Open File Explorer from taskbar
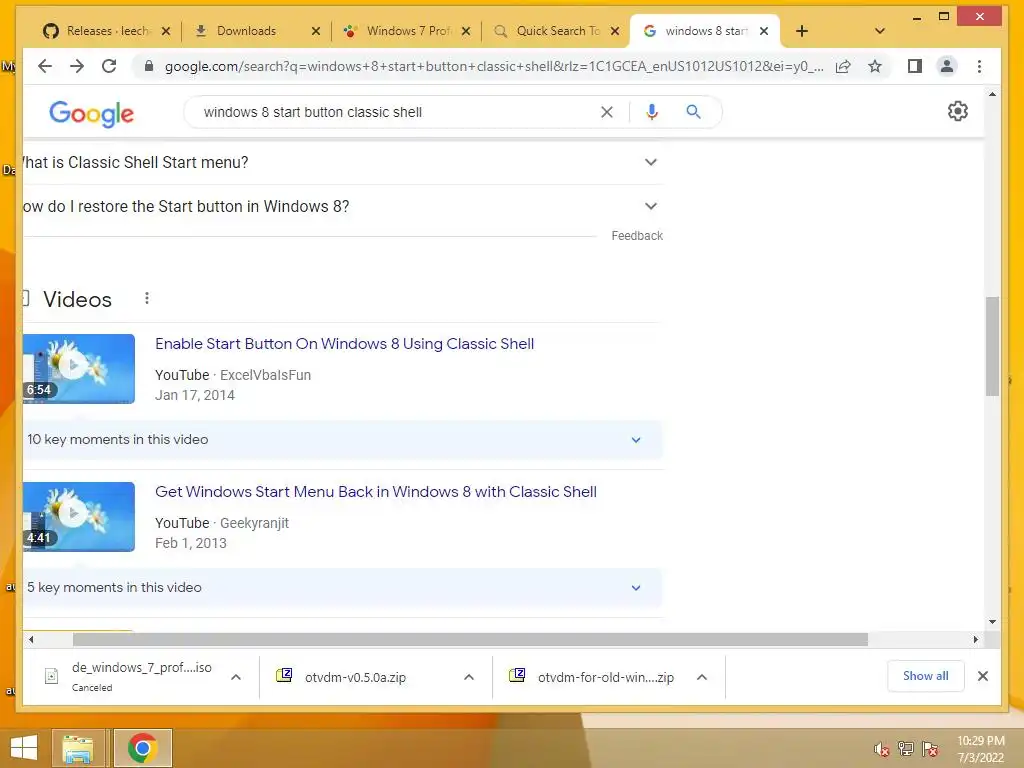 pos(78,749)
